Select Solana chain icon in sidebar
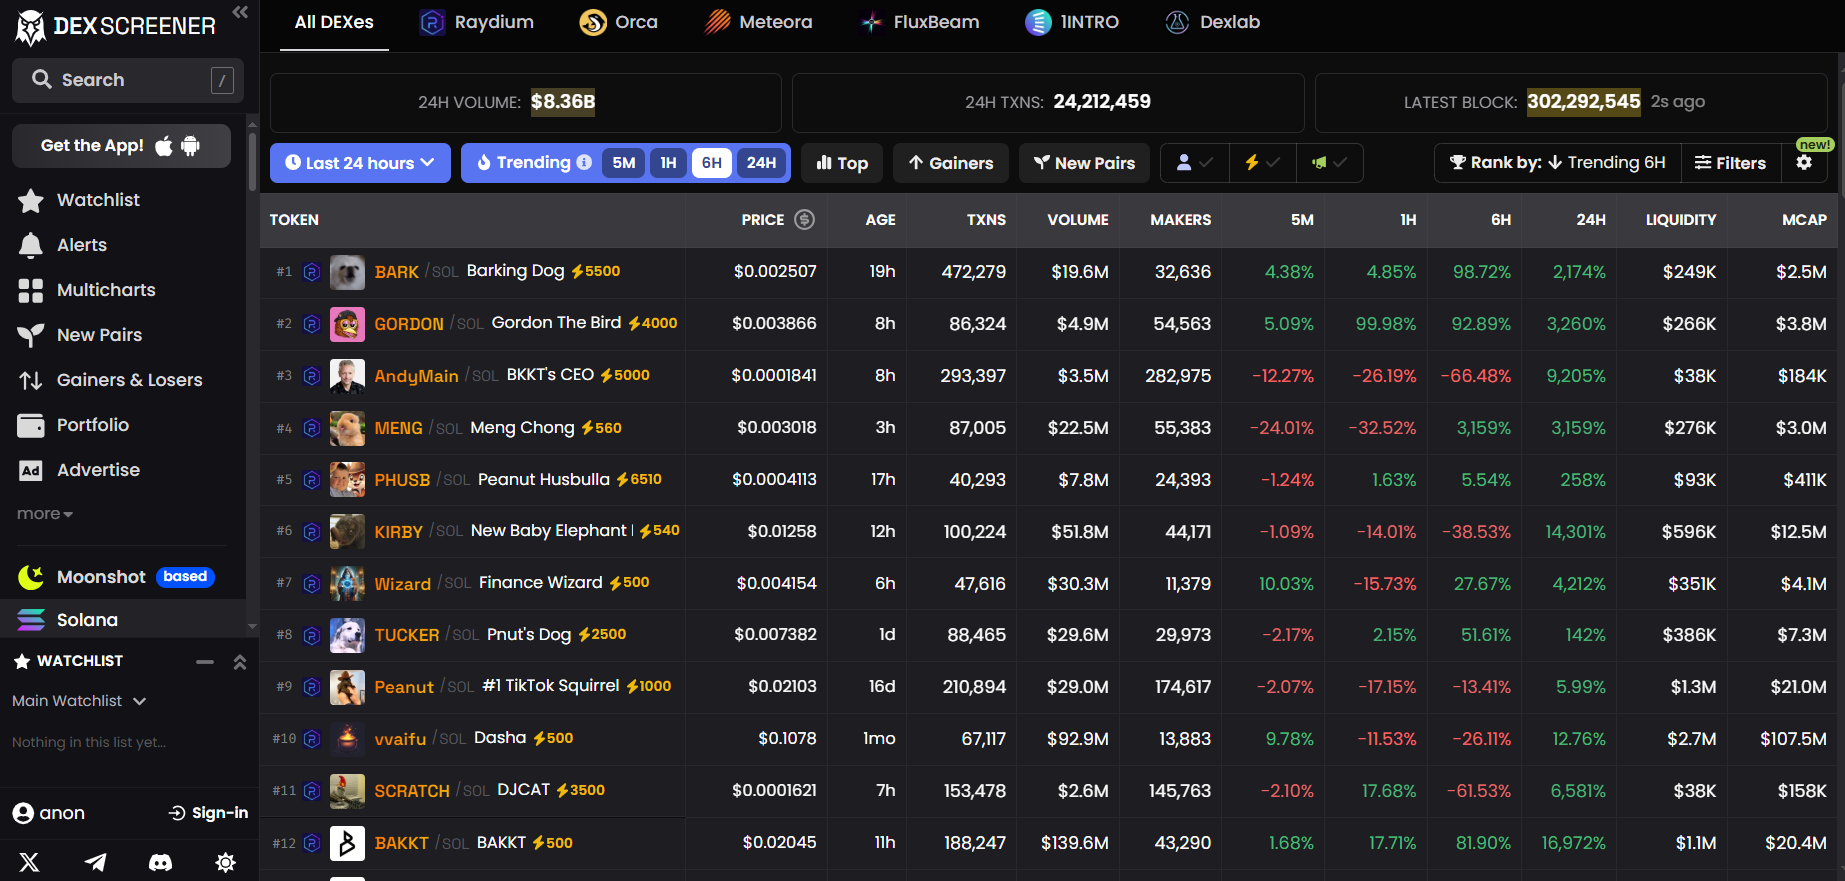1845x881 pixels. (x=31, y=620)
